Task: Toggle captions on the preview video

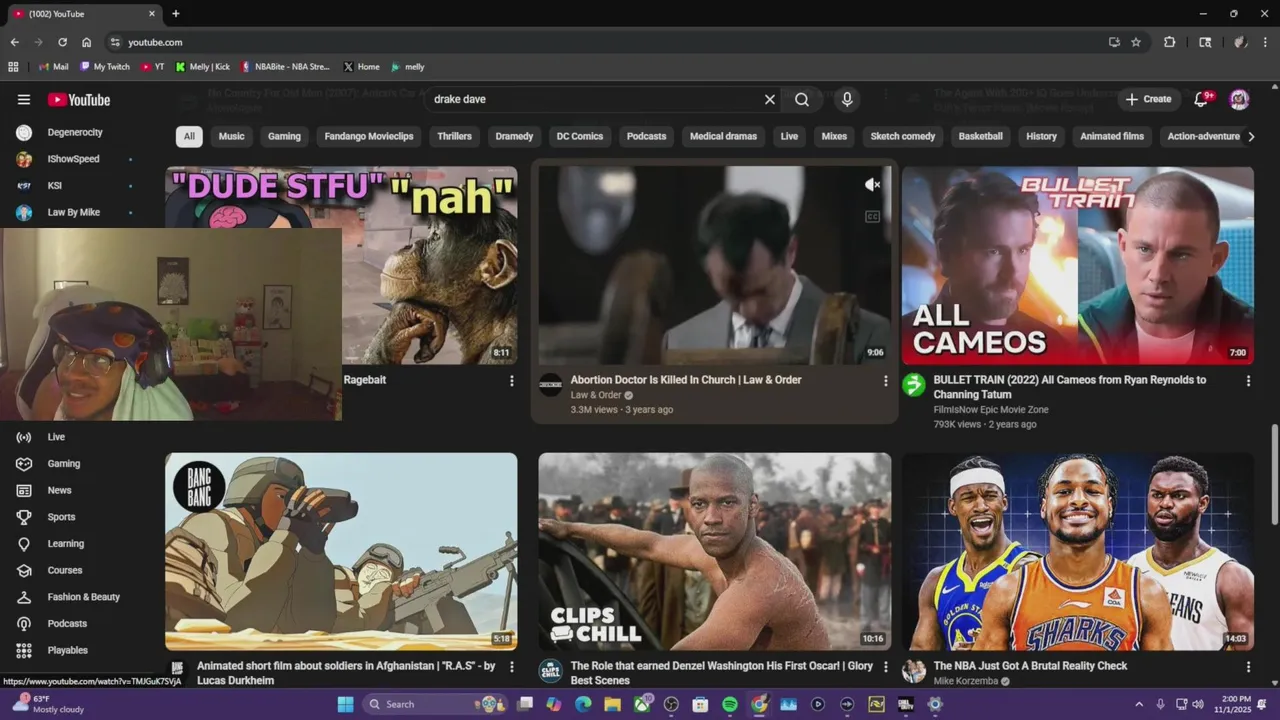Action: point(872,216)
